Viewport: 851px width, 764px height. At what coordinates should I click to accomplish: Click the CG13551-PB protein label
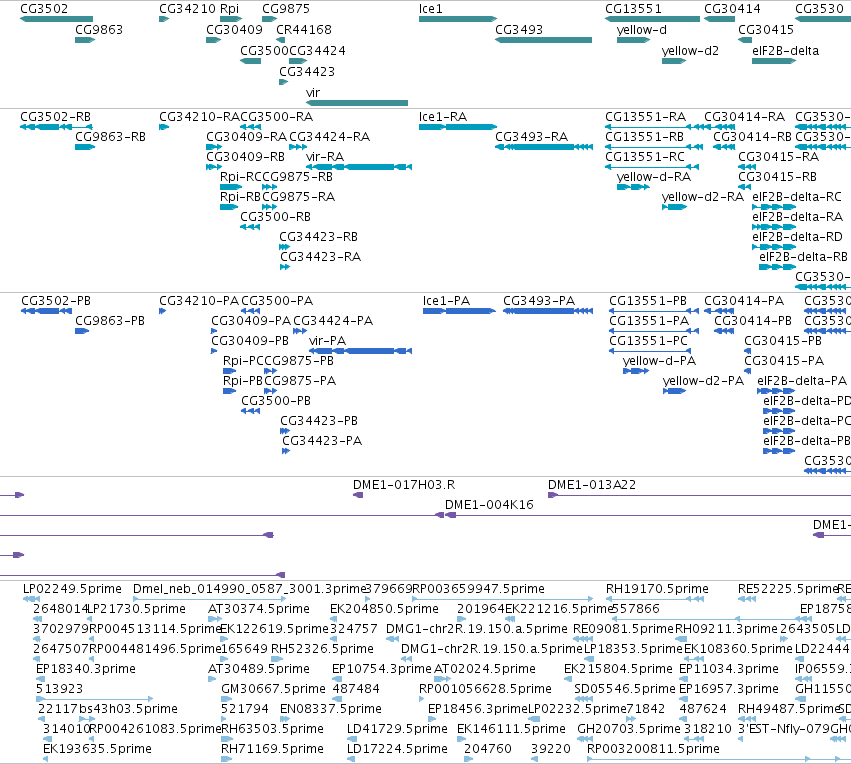click(x=648, y=301)
